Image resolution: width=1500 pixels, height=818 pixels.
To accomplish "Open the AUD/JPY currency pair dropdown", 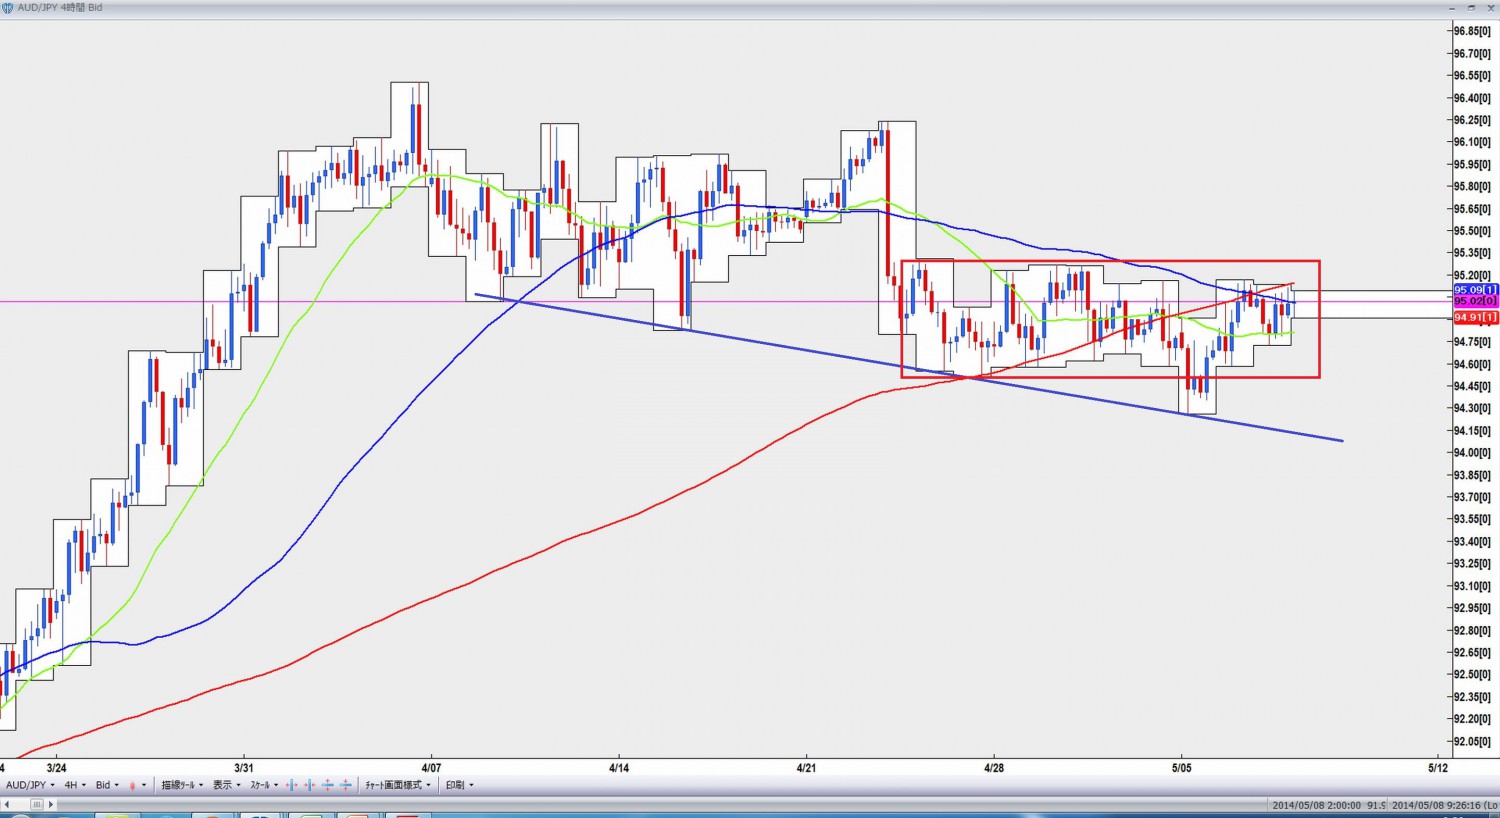I will [x=30, y=786].
